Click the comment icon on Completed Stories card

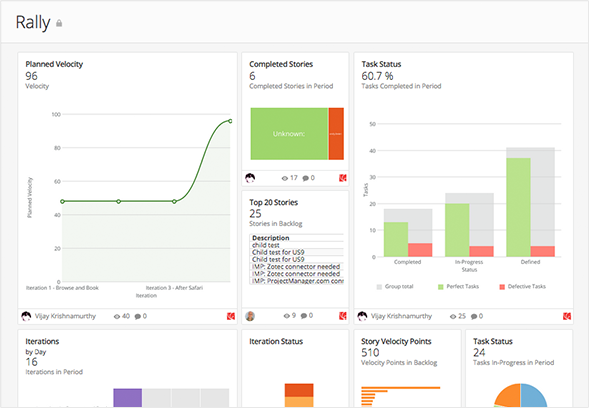click(x=306, y=178)
